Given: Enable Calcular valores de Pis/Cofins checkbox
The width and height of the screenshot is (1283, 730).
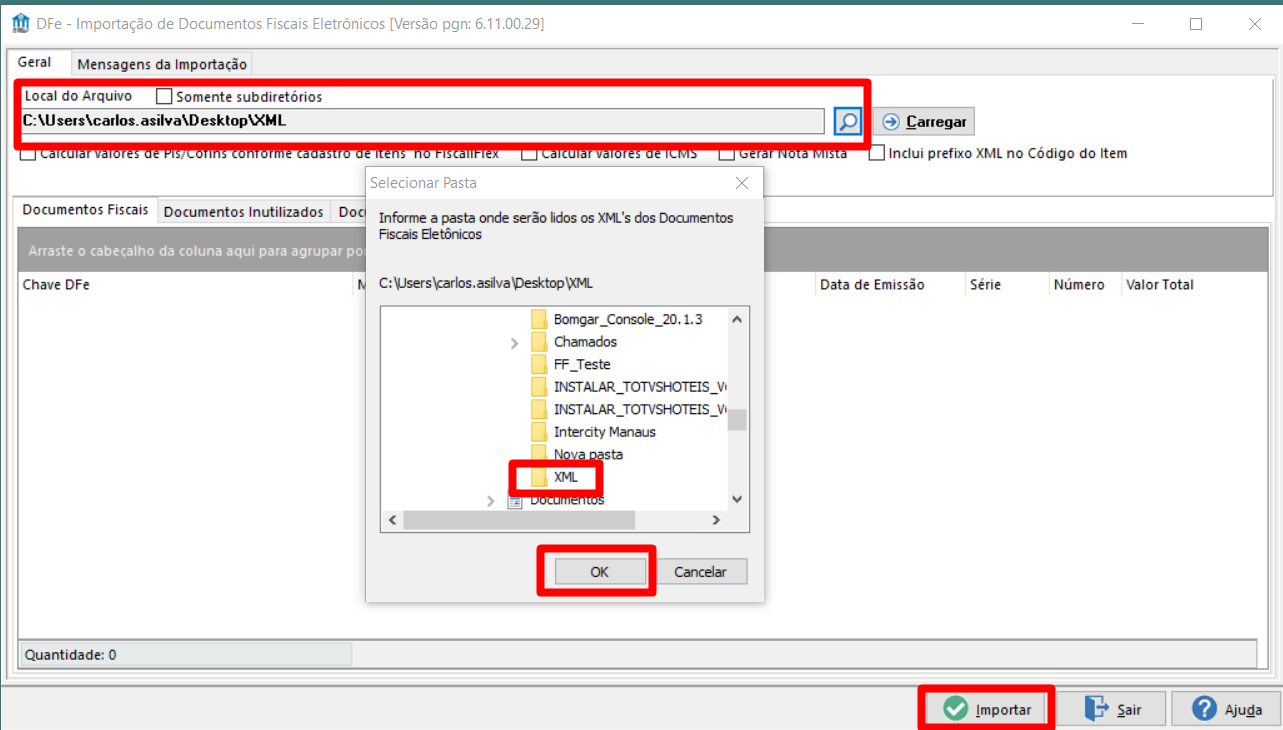Looking at the screenshot, I should 27,154.
